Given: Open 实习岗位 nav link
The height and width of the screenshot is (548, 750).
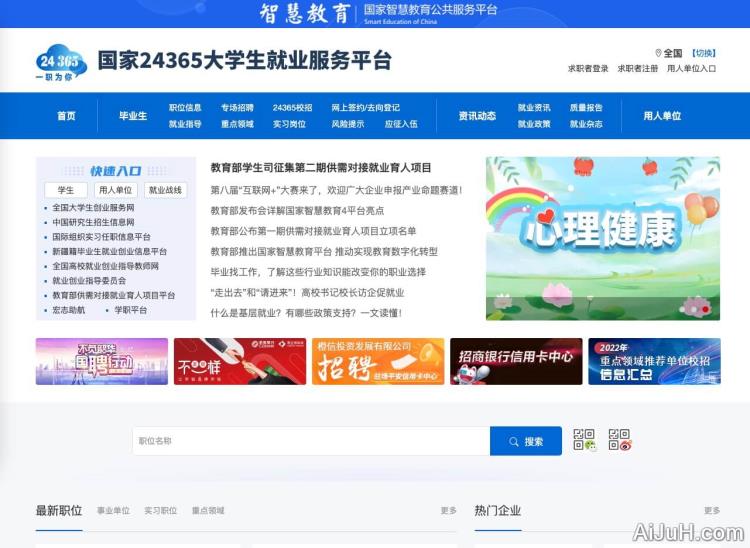Looking at the screenshot, I should pos(289,124).
